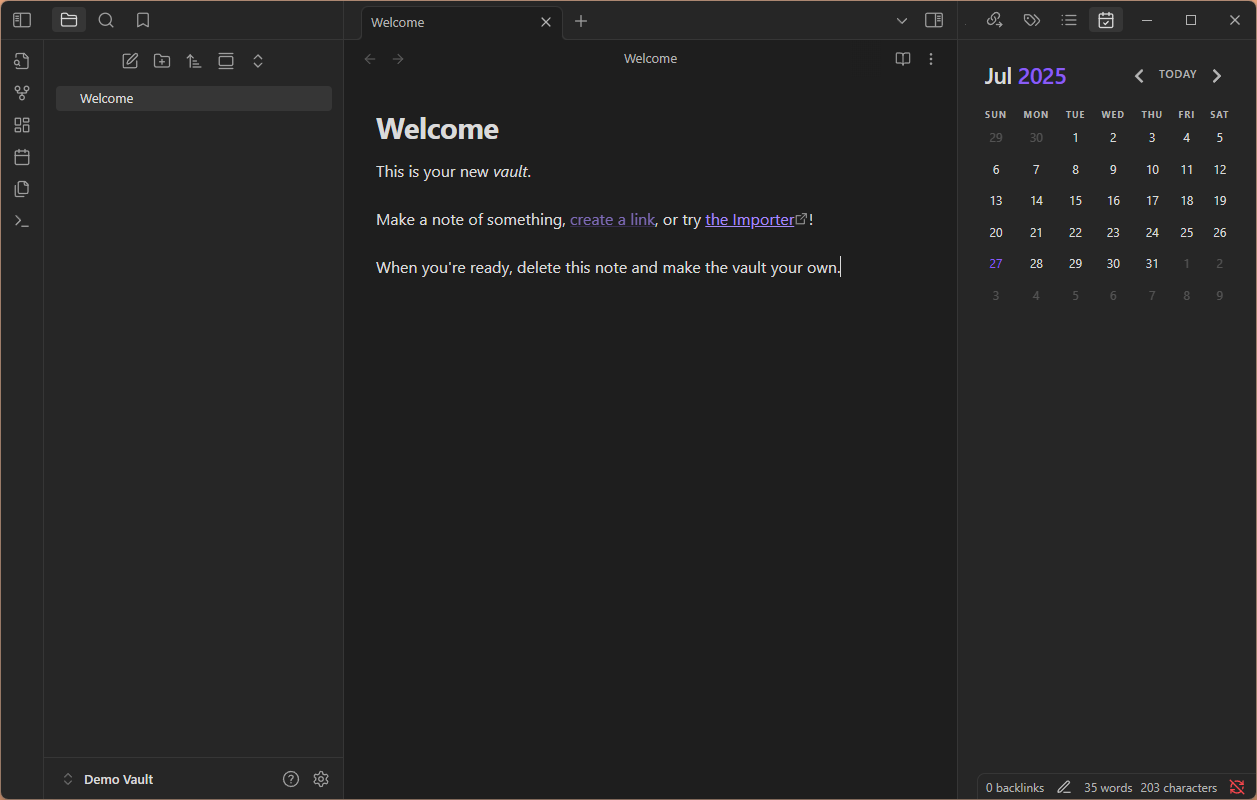1257x800 pixels.
Task: Create a new folder
Action: pyautogui.click(x=162, y=61)
